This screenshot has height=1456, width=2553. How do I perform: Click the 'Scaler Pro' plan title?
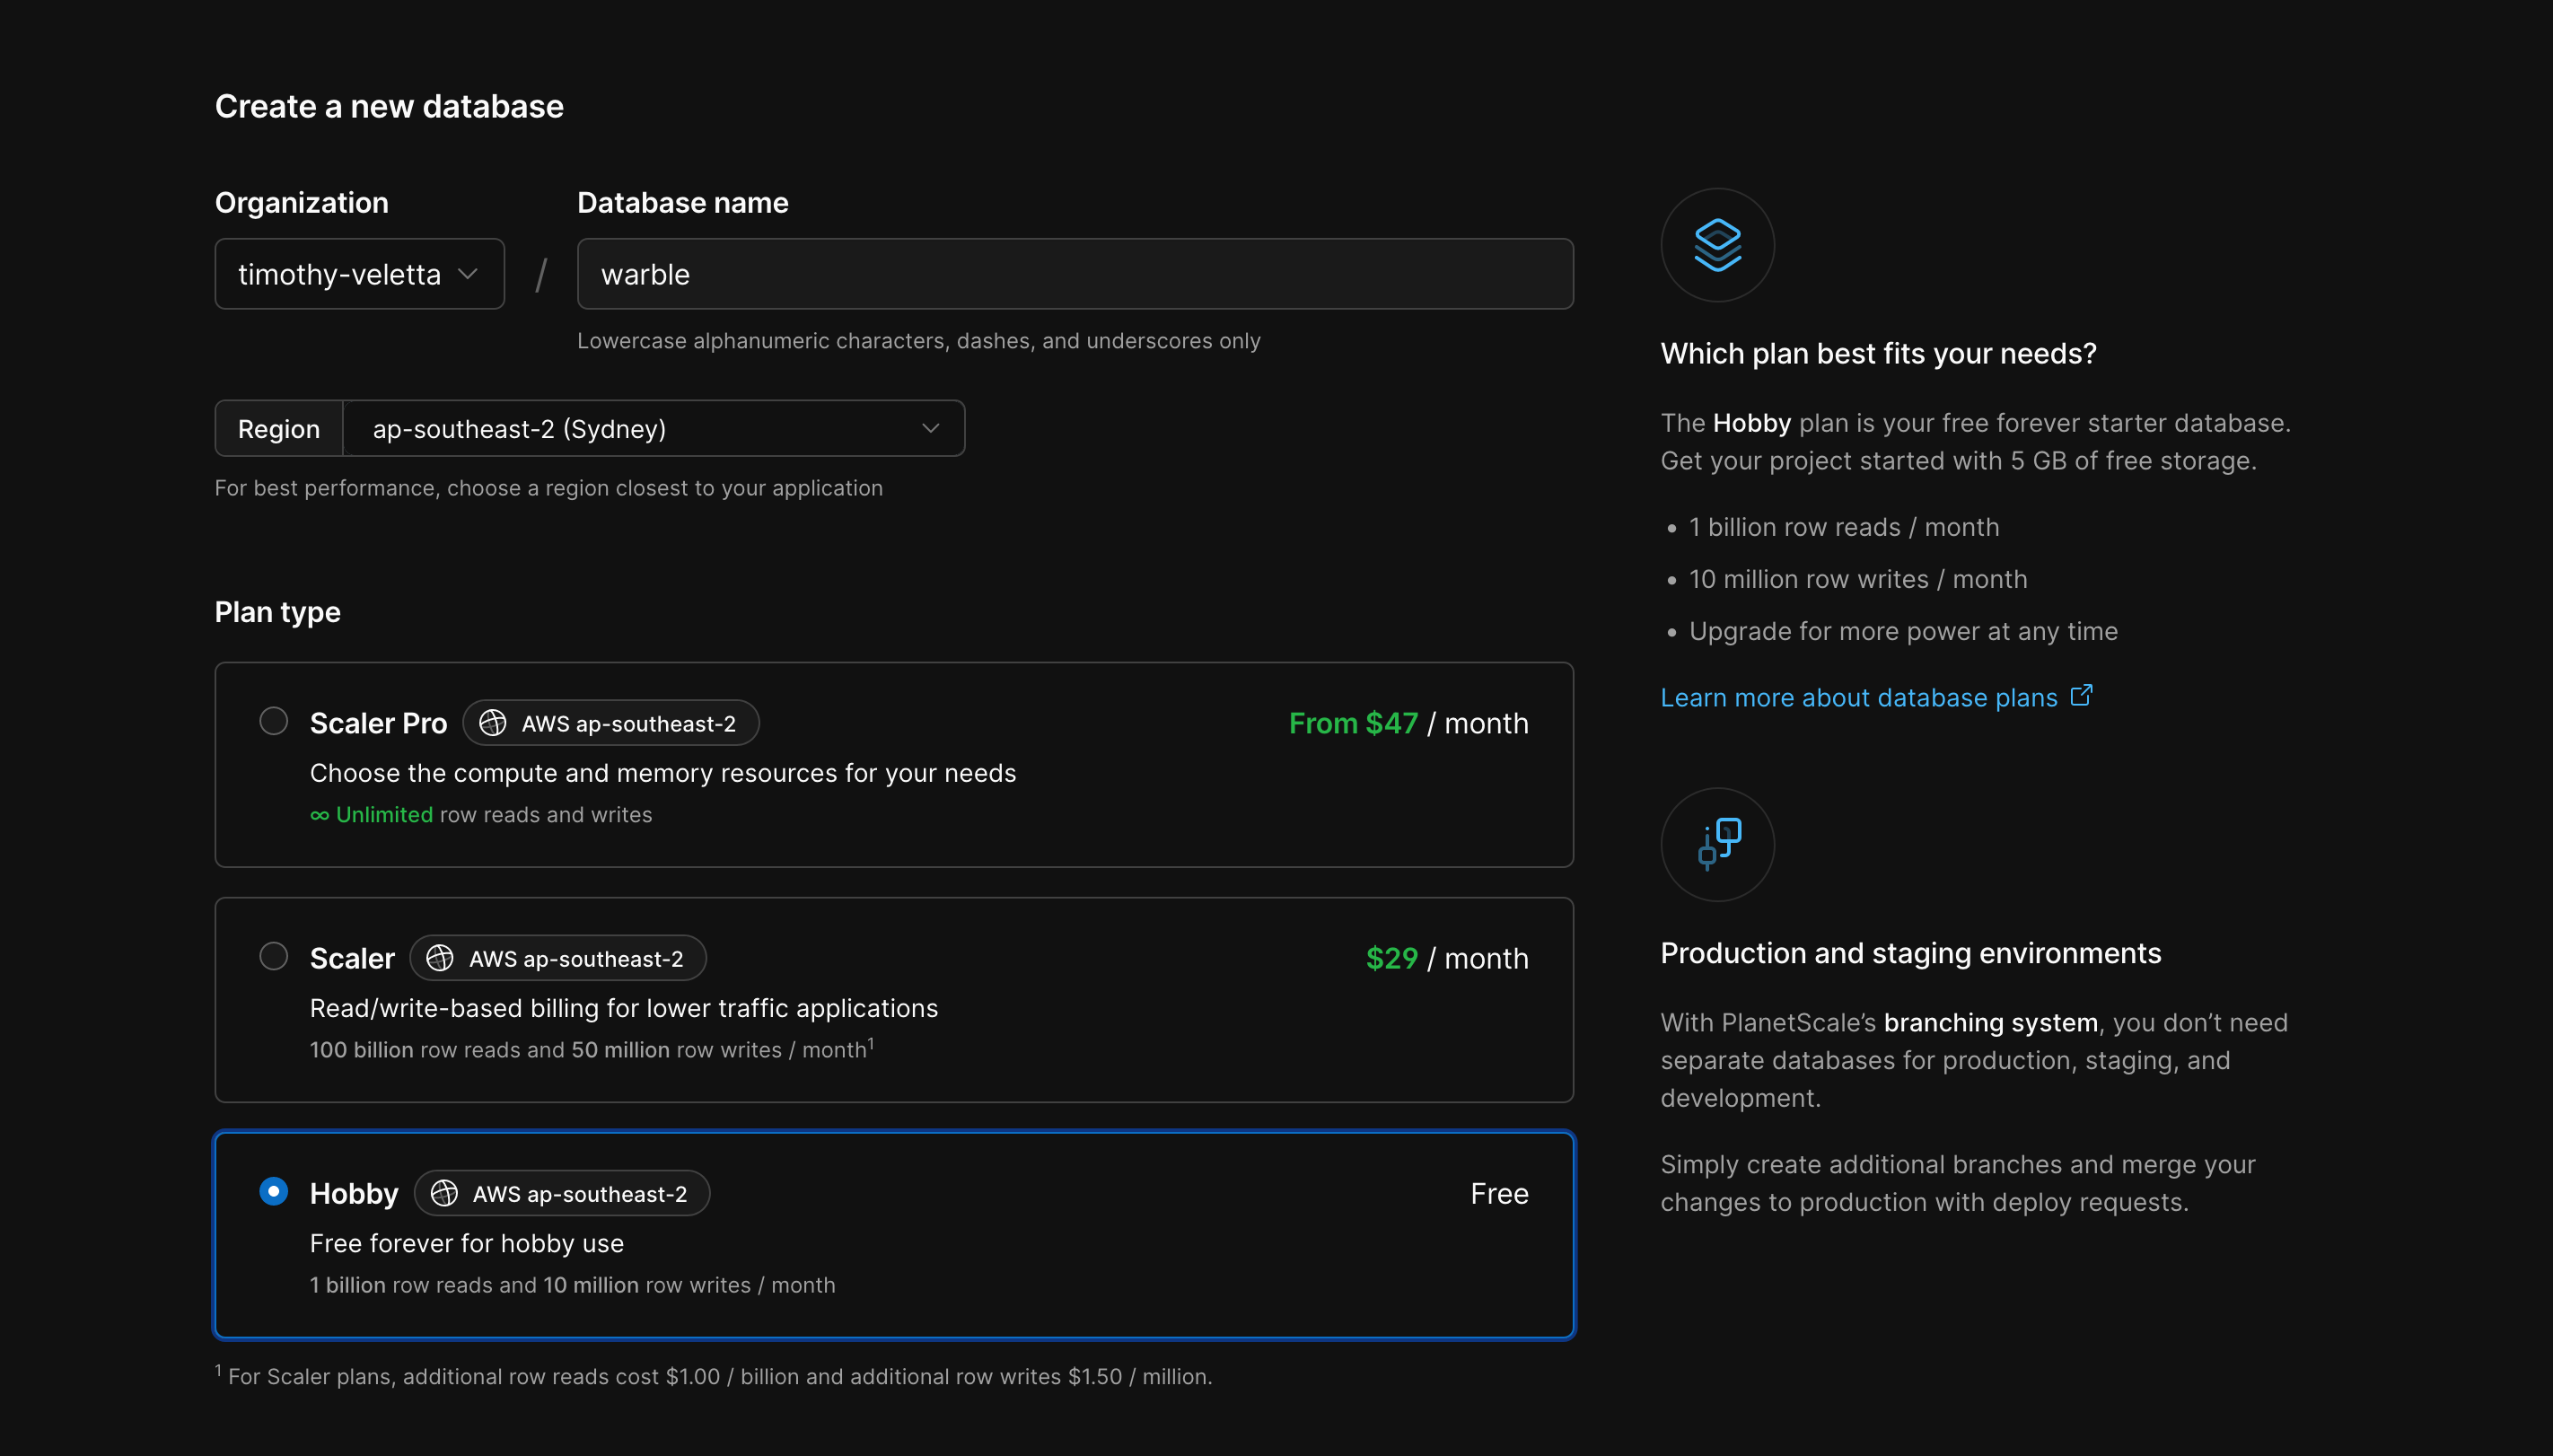click(378, 723)
